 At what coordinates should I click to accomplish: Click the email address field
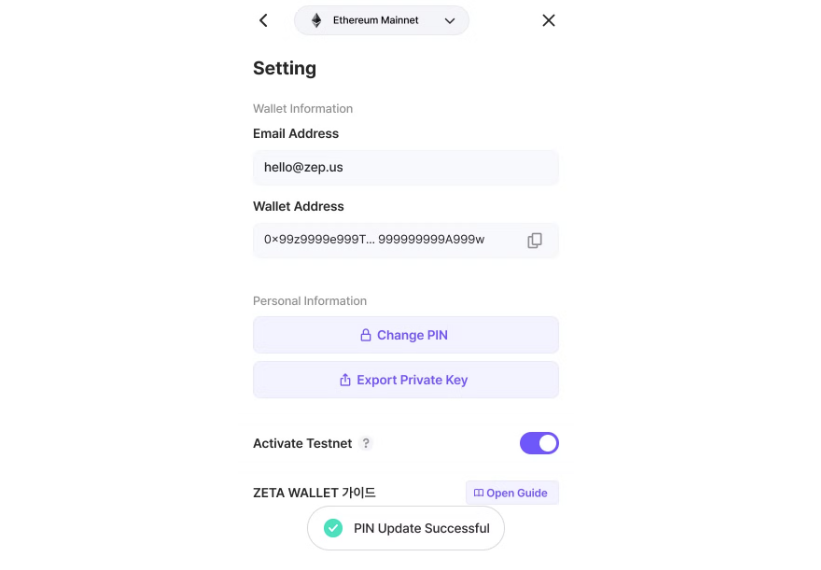coord(405,168)
